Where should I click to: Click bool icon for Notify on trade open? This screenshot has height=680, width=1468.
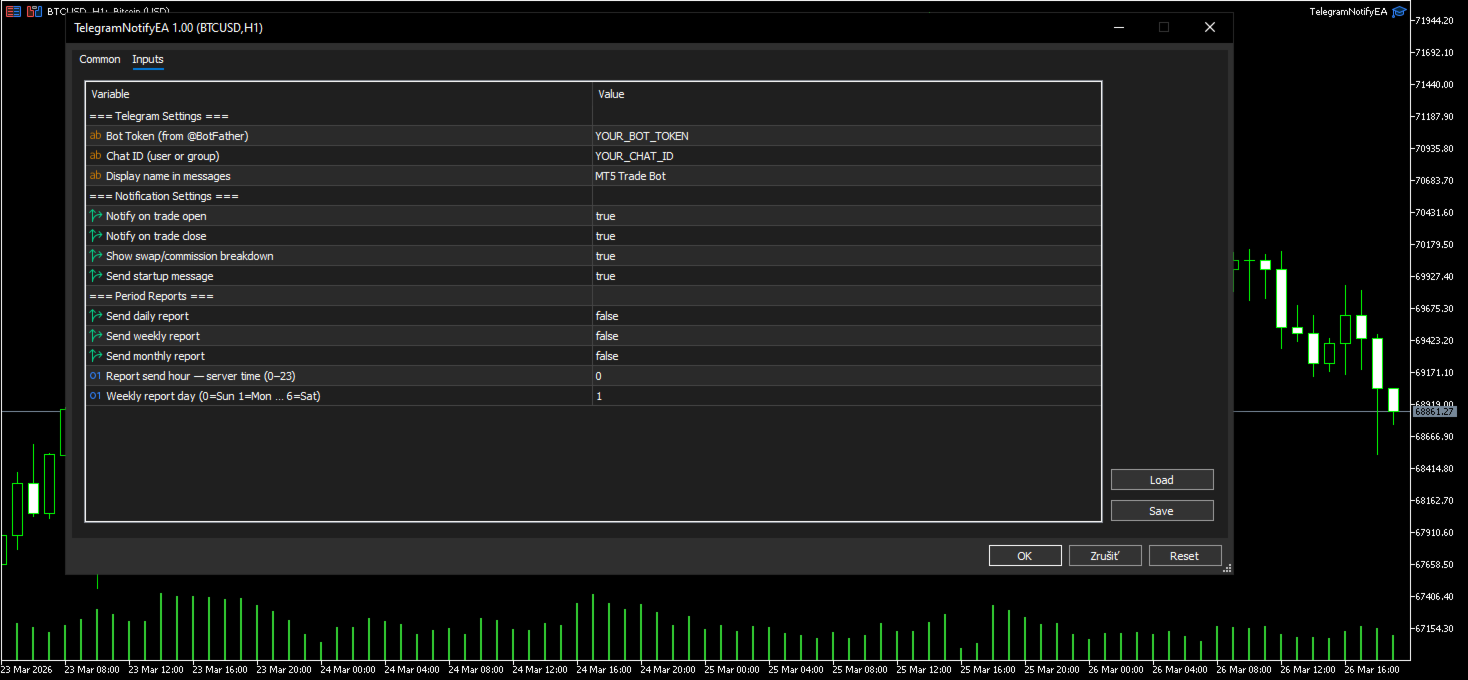[96, 216]
